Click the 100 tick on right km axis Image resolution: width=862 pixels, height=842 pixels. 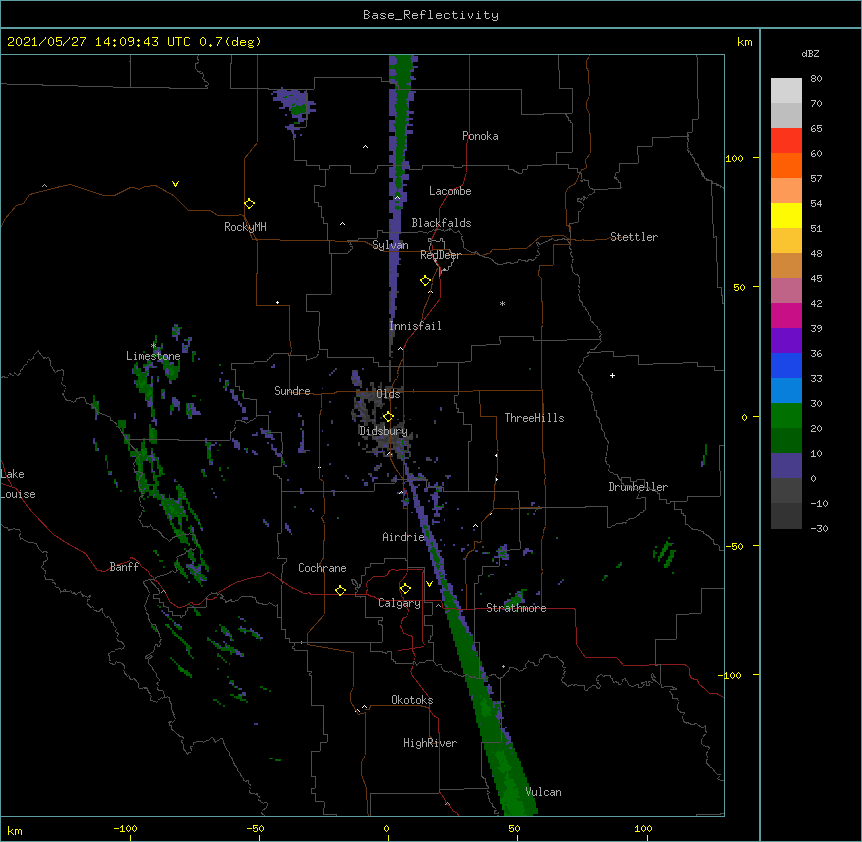point(734,158)
